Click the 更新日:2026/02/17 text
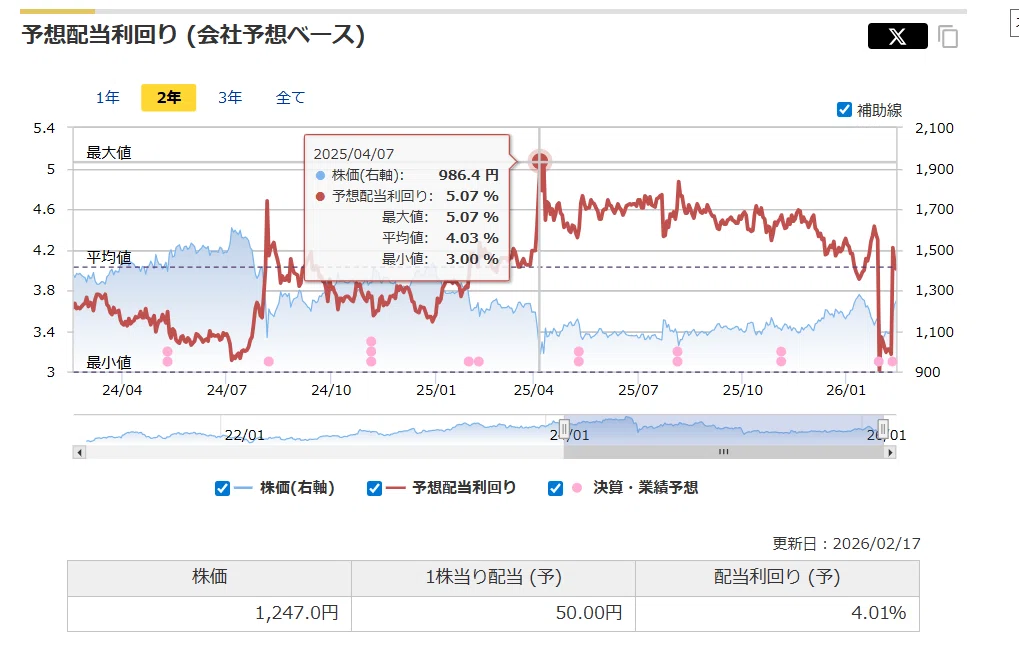Screen dimensions: 1019x671 click(x=846, y=544)
